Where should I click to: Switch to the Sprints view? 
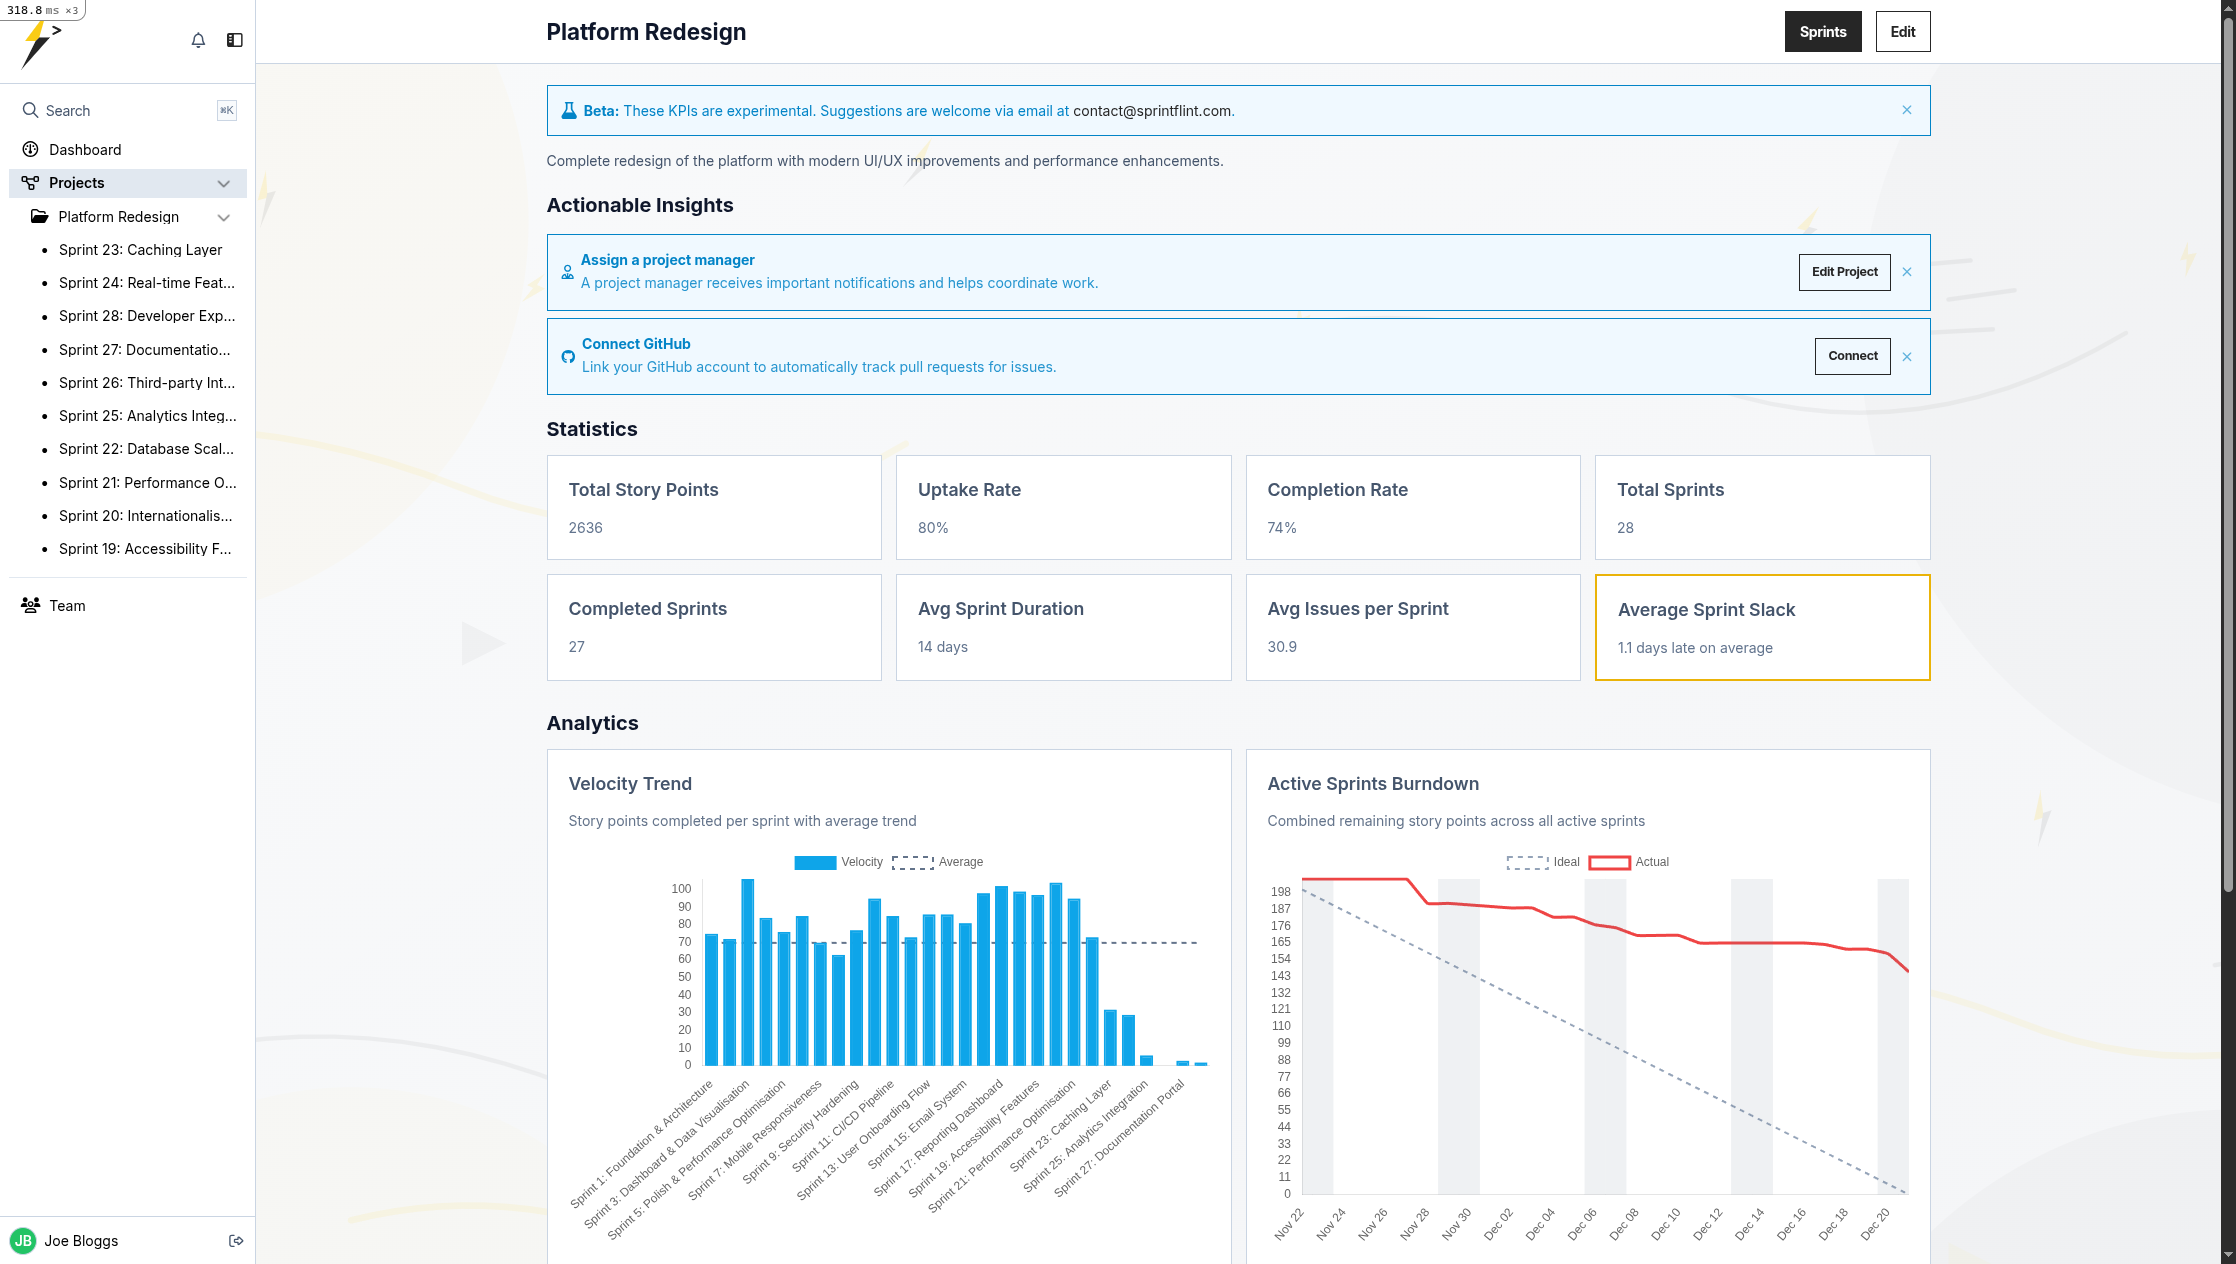(1822, 31)
